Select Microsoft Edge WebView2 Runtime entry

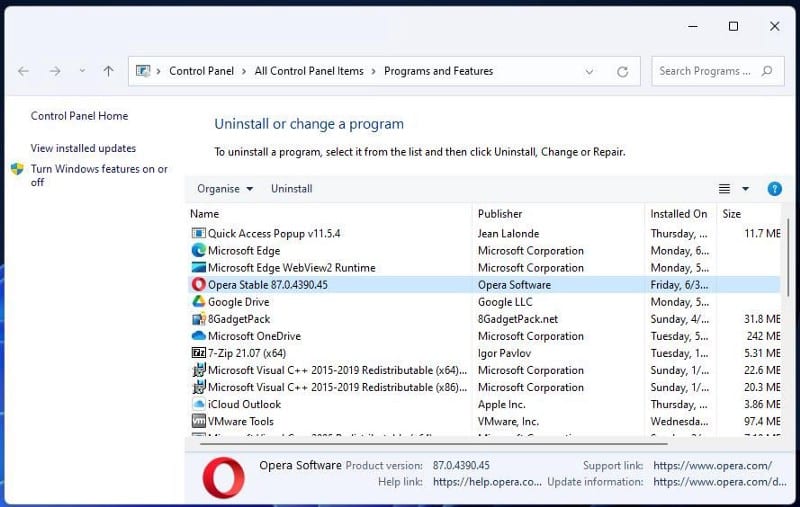[291, 268]
